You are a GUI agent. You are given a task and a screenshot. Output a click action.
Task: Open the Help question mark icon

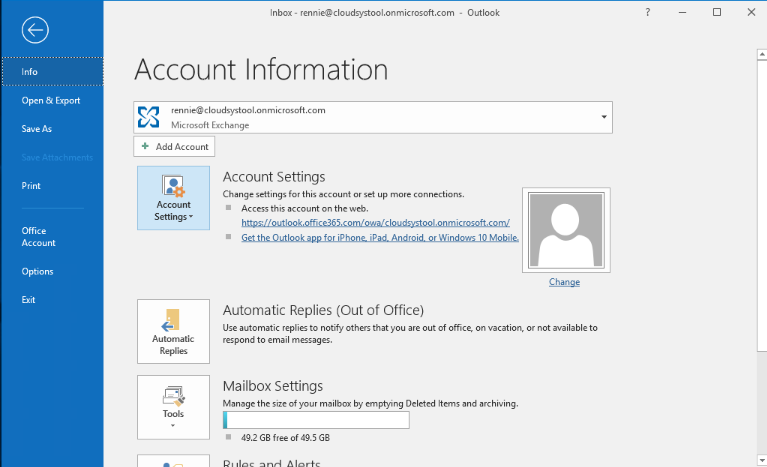[x=648, y=12]
